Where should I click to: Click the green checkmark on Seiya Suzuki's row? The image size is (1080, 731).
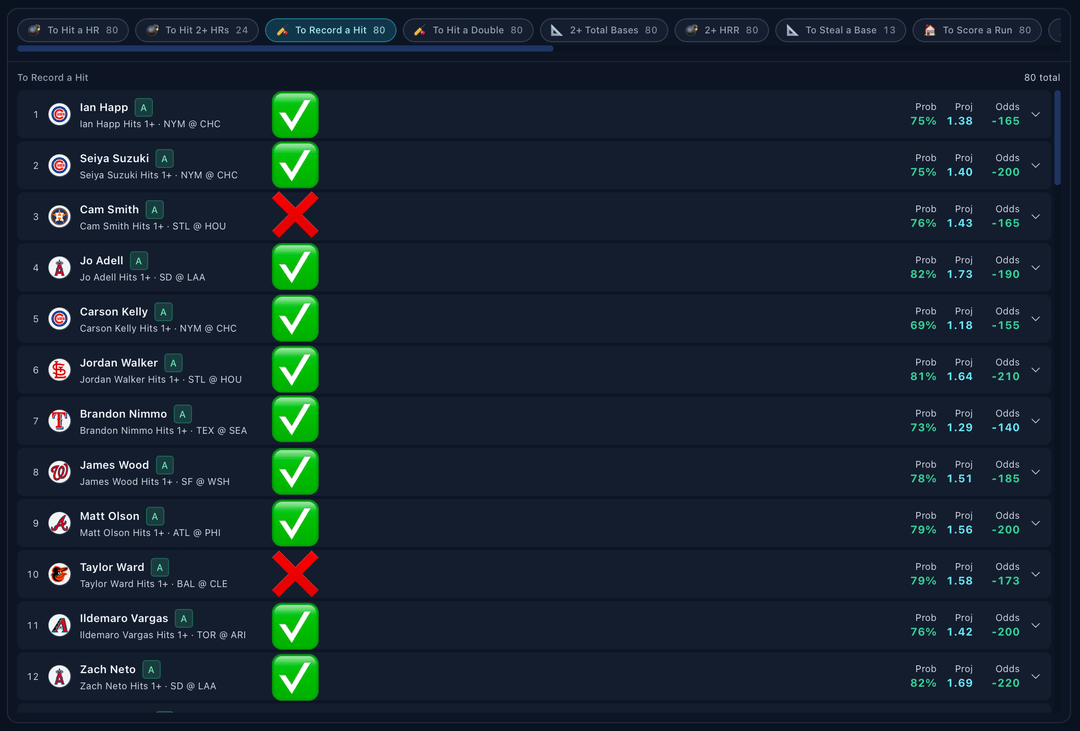point(295,166)
